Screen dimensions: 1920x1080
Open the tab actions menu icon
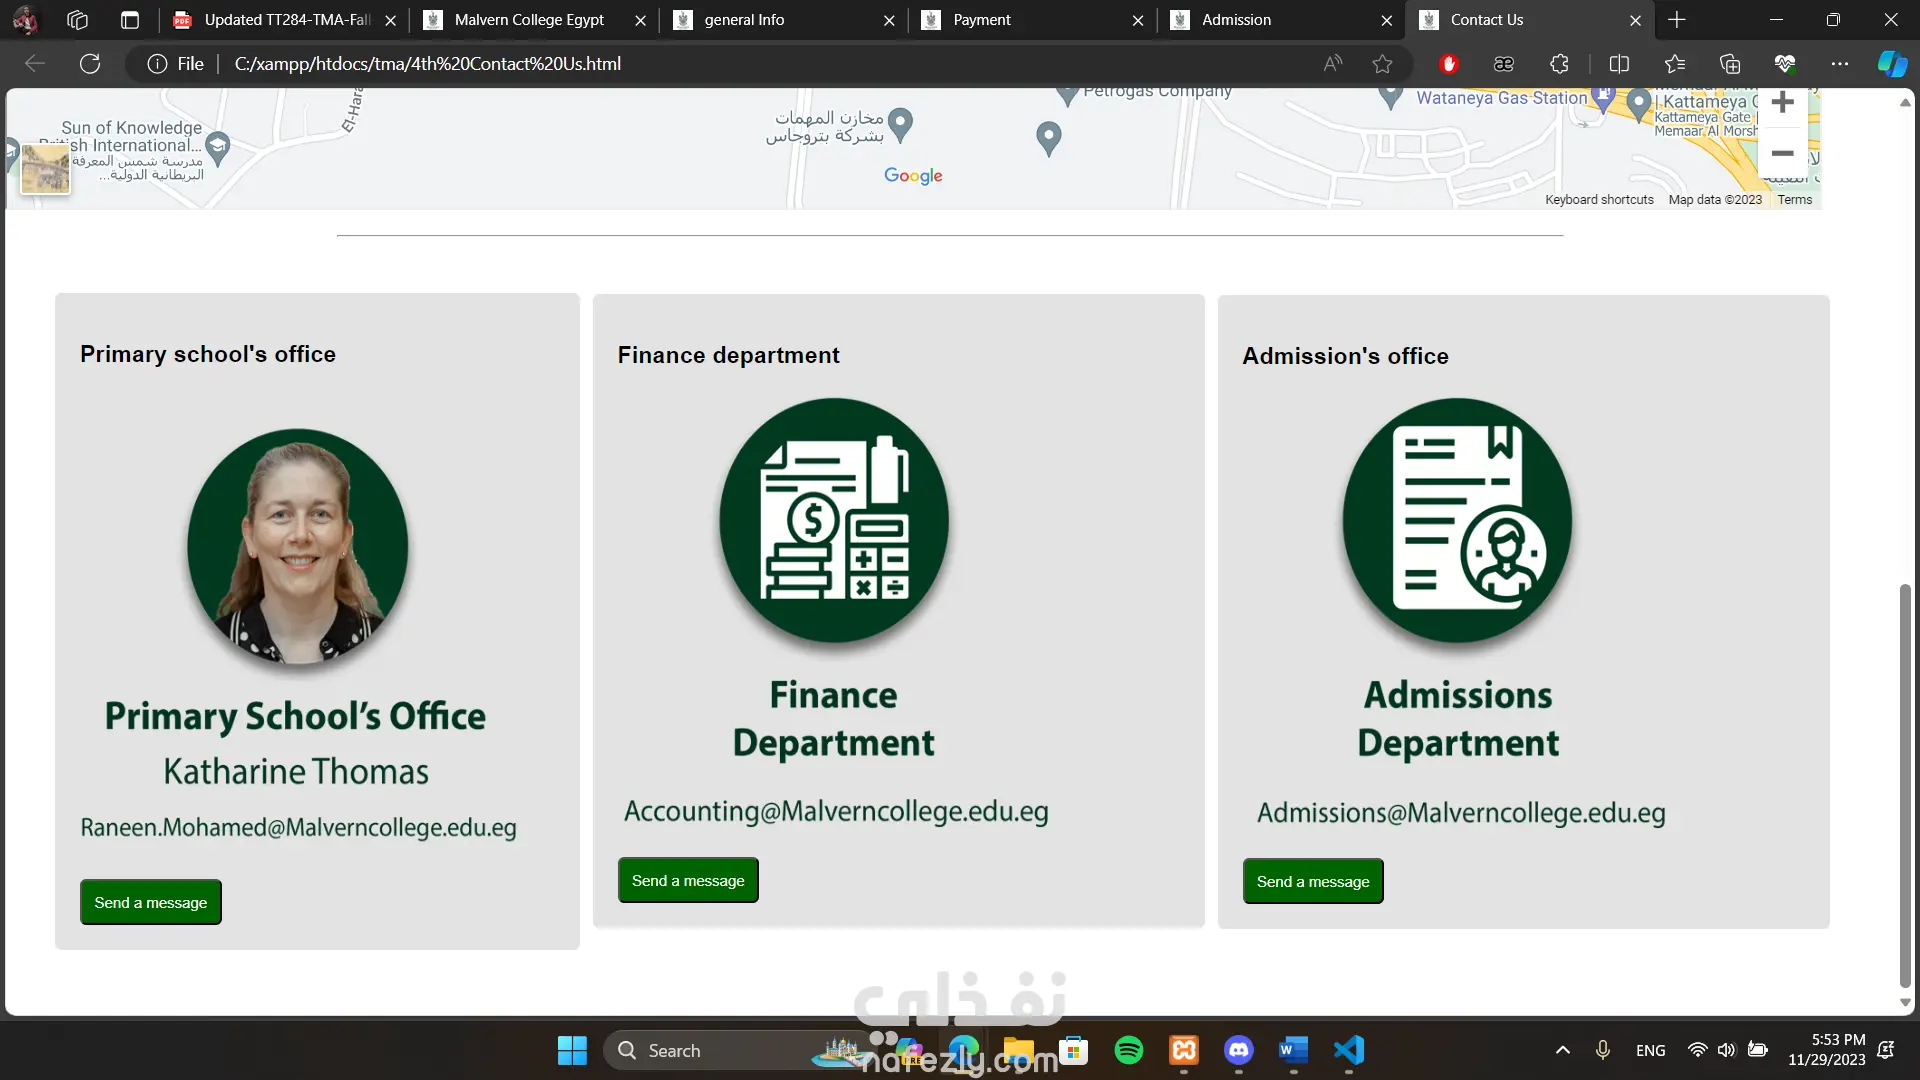point(130,19)
